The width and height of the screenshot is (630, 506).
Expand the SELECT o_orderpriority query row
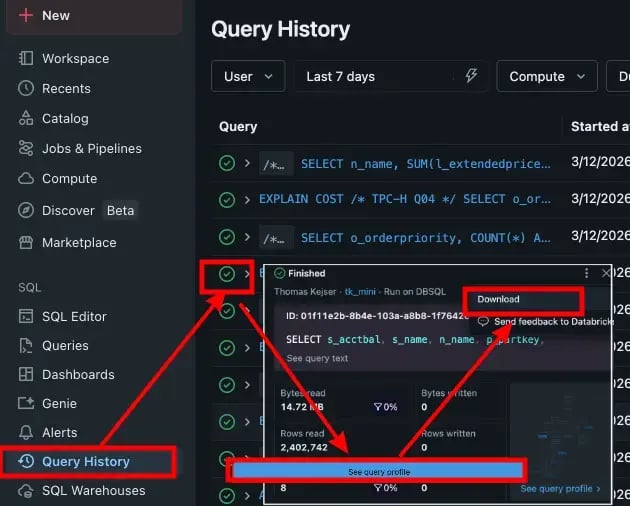coord(247,237)
